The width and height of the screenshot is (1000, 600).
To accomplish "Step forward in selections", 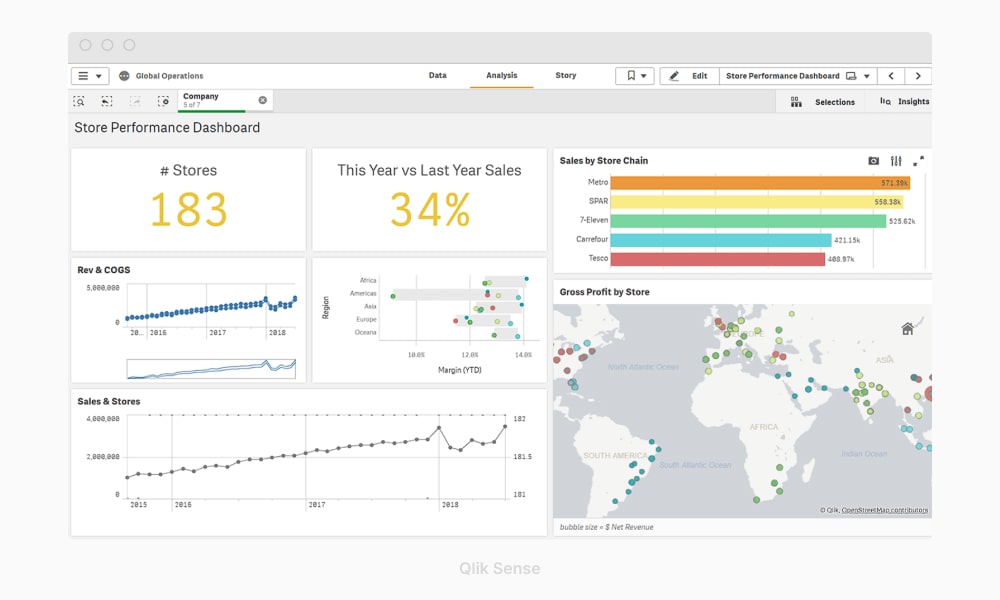I will 135,101.
